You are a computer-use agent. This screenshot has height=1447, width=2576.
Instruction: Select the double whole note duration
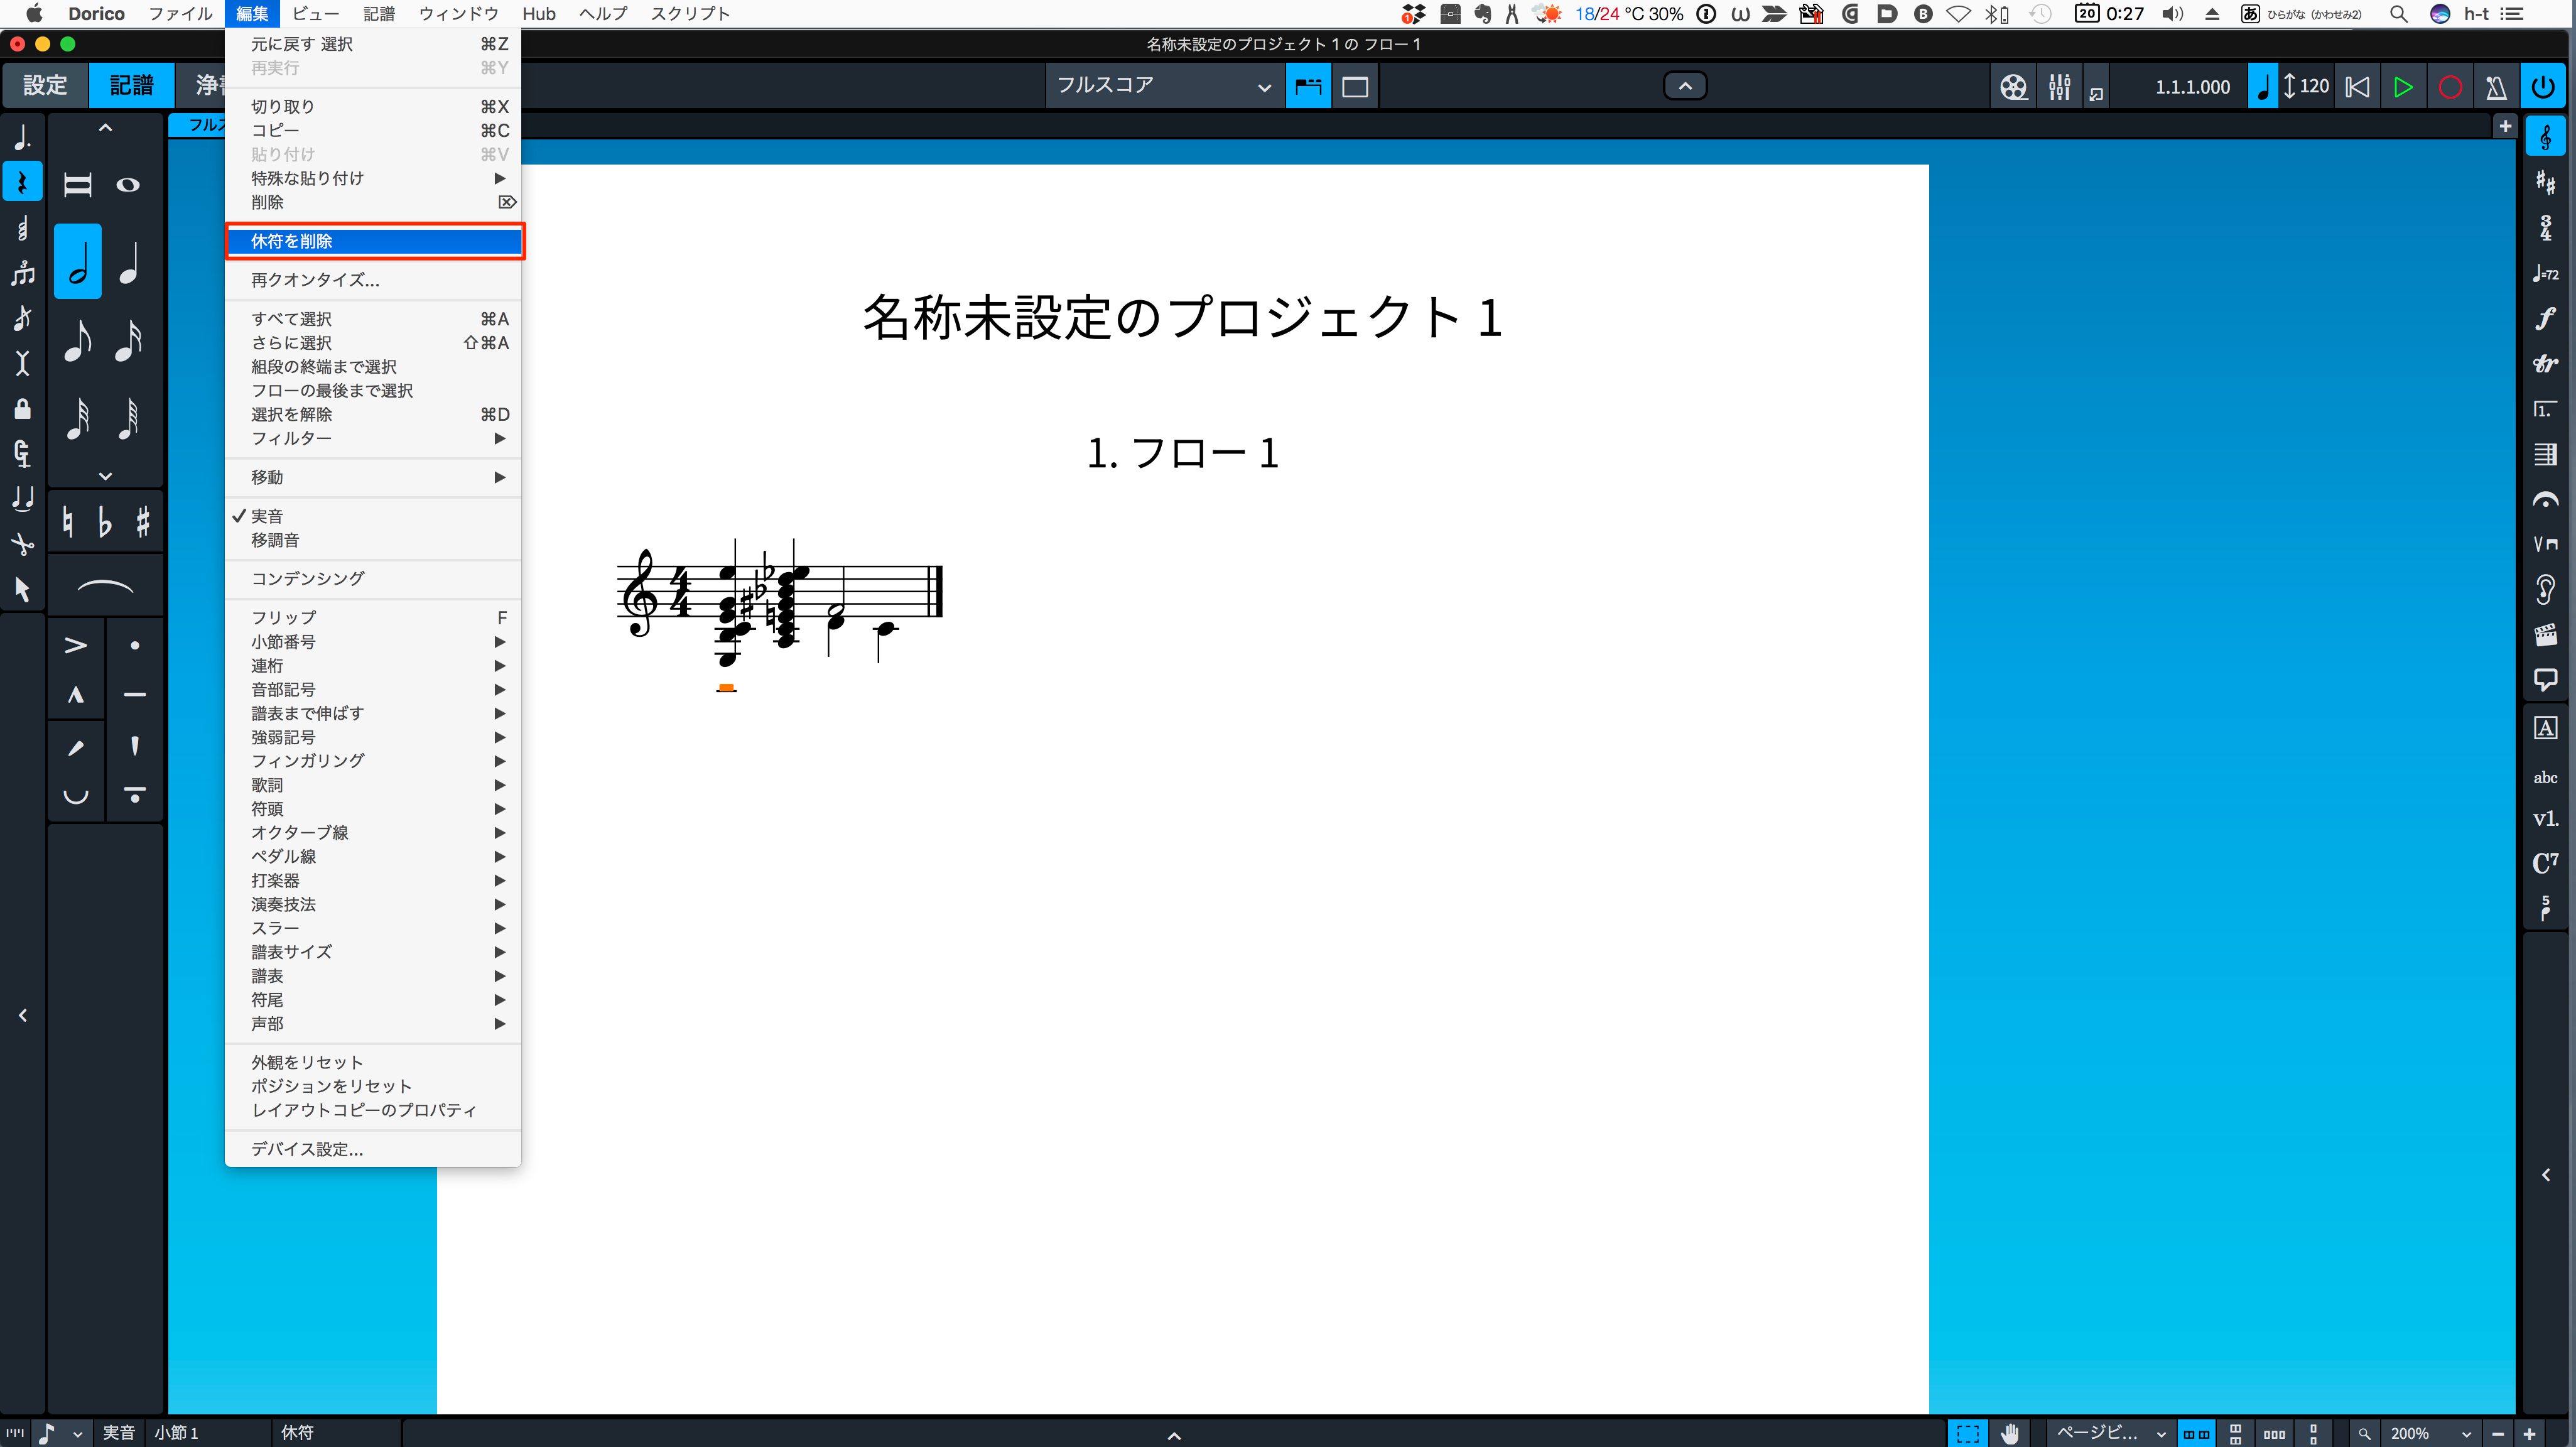coord(78,185)
